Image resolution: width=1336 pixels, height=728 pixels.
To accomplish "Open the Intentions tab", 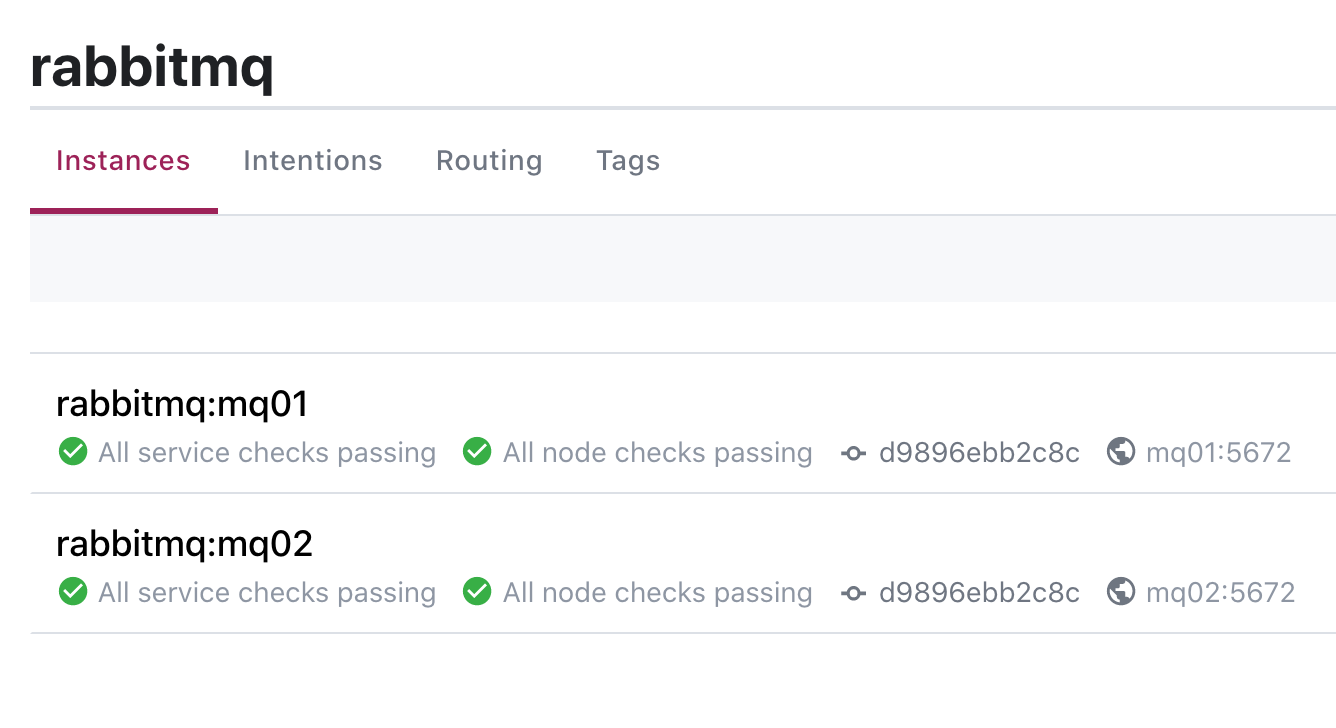I will click(x=313, y=161).
